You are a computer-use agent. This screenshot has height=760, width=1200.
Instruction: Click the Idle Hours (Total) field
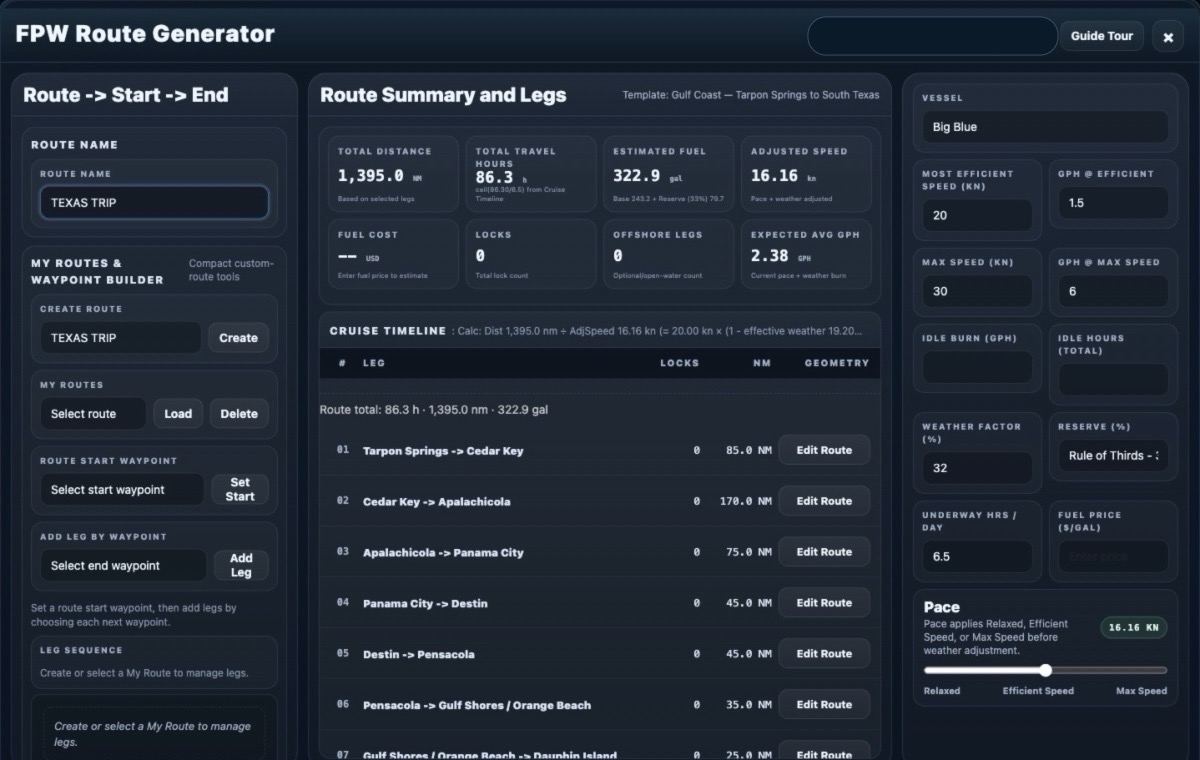coord(1113,379)
